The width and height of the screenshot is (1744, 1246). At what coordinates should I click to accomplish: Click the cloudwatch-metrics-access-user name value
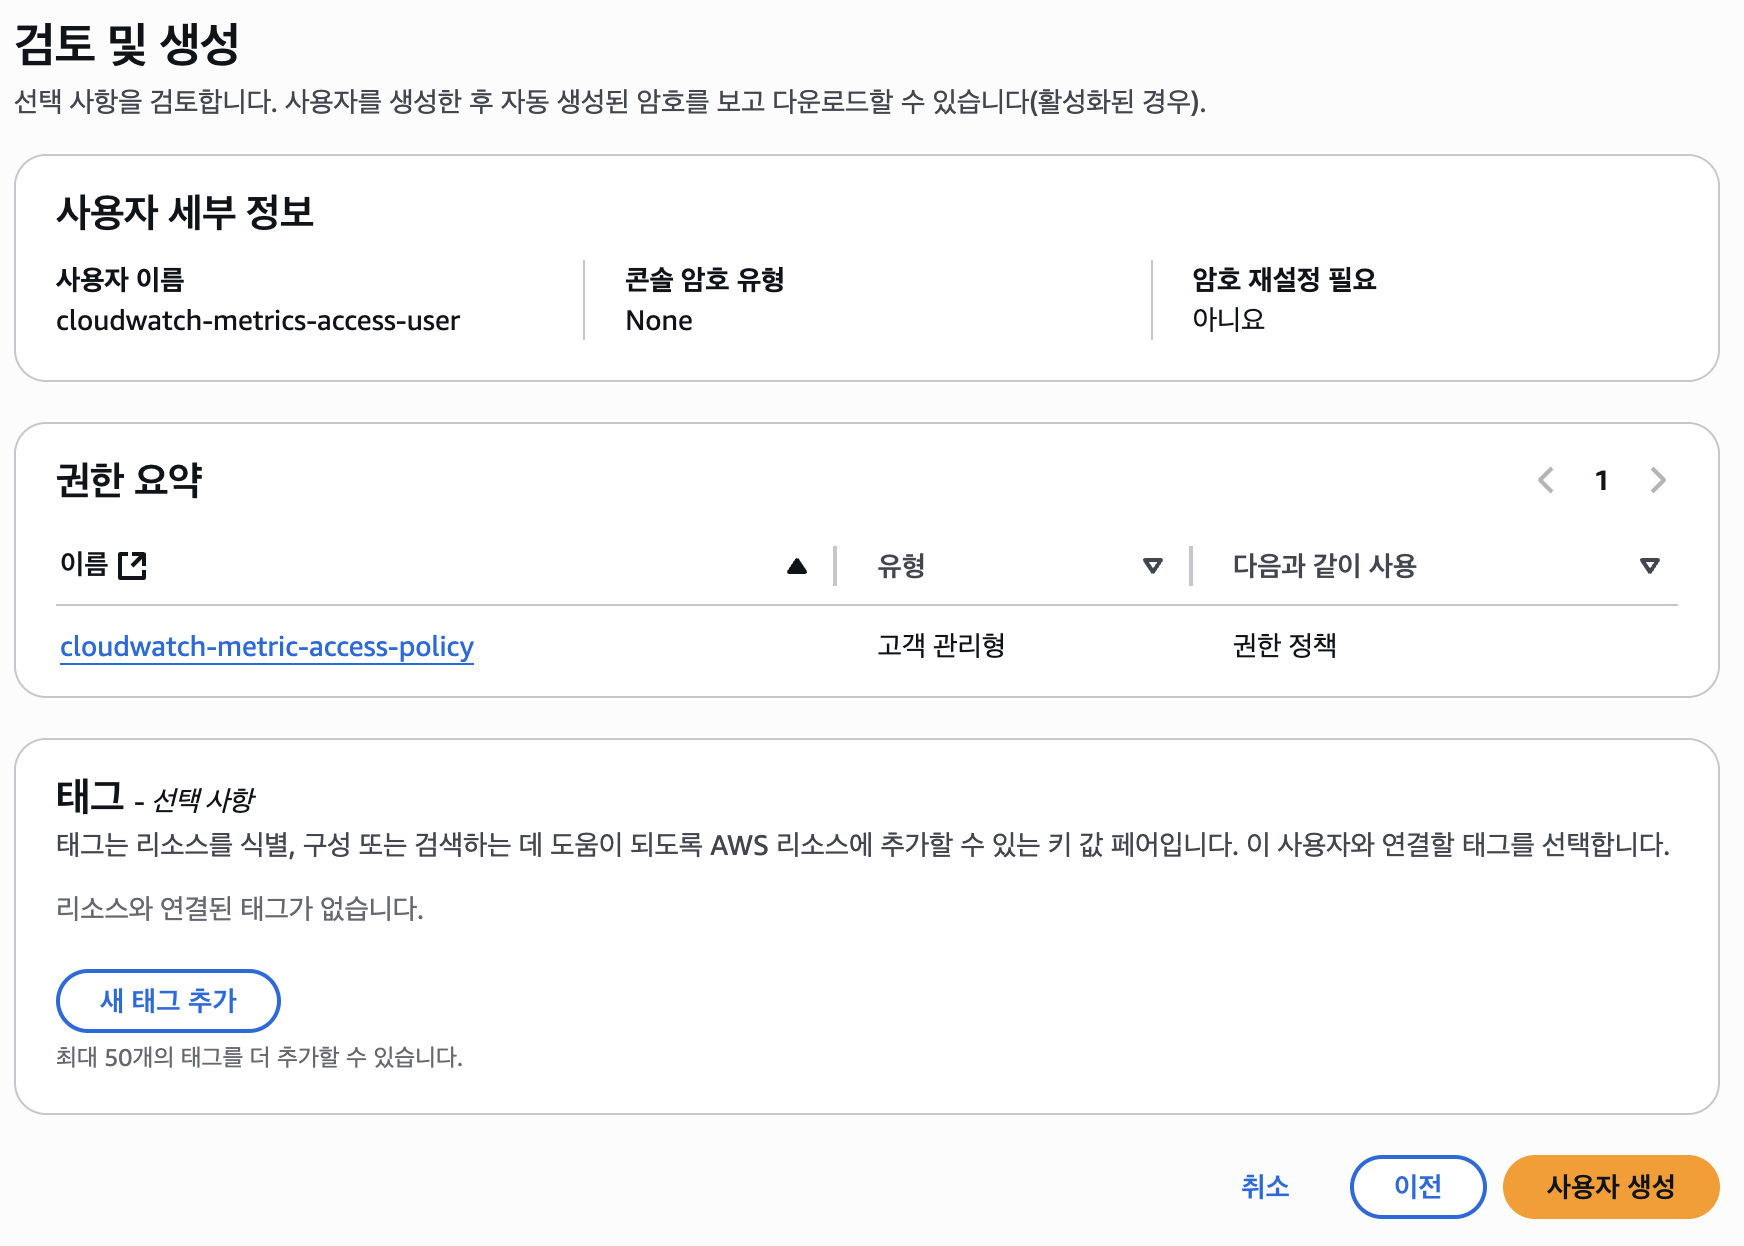tap(258, 321)
